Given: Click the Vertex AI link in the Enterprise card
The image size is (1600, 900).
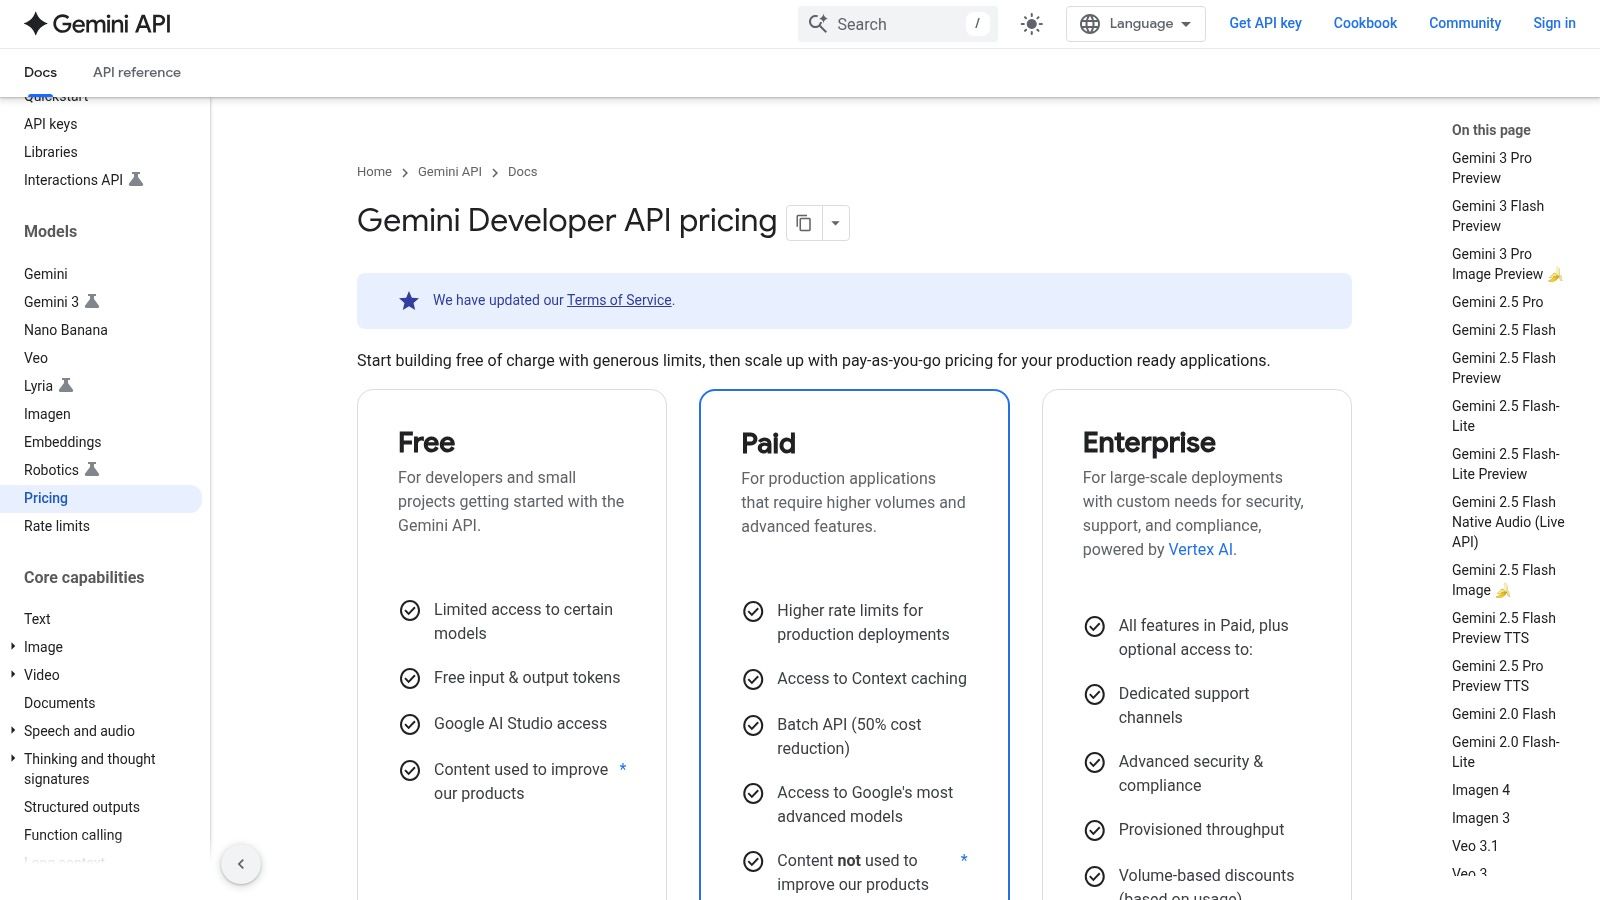Looking at the screenshot, I should click(x=1200, y=549).
